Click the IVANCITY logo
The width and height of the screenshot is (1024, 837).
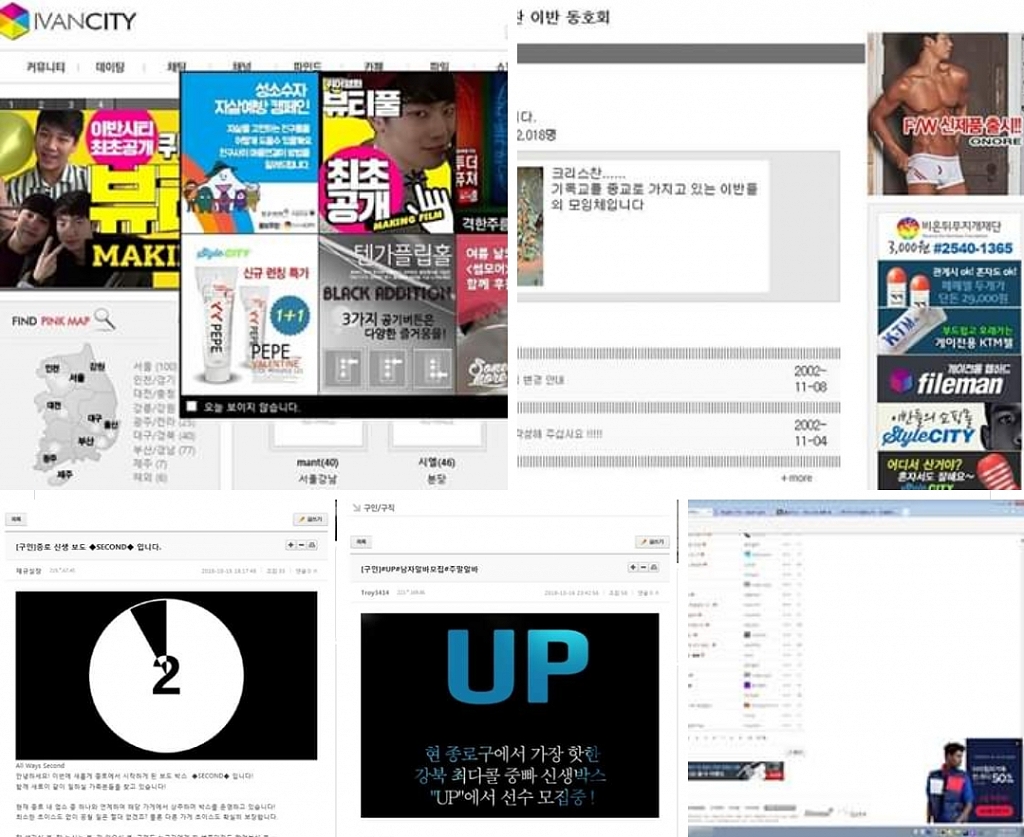pos(68,20)
